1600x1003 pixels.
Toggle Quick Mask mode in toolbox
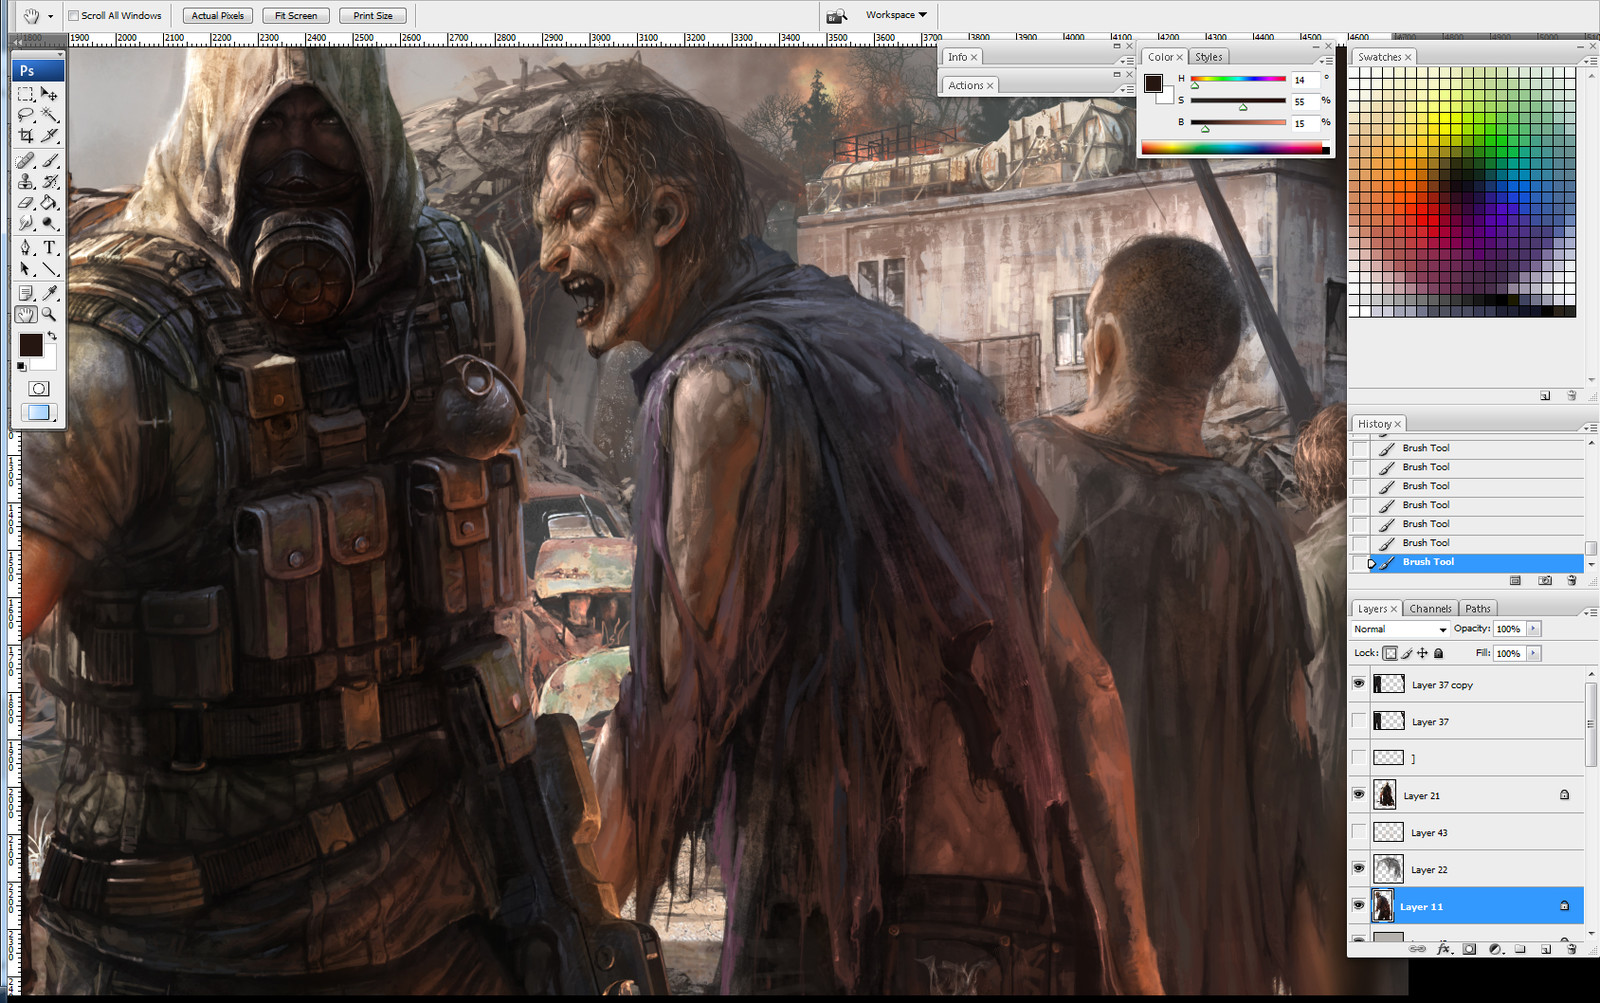pos(38,389)
